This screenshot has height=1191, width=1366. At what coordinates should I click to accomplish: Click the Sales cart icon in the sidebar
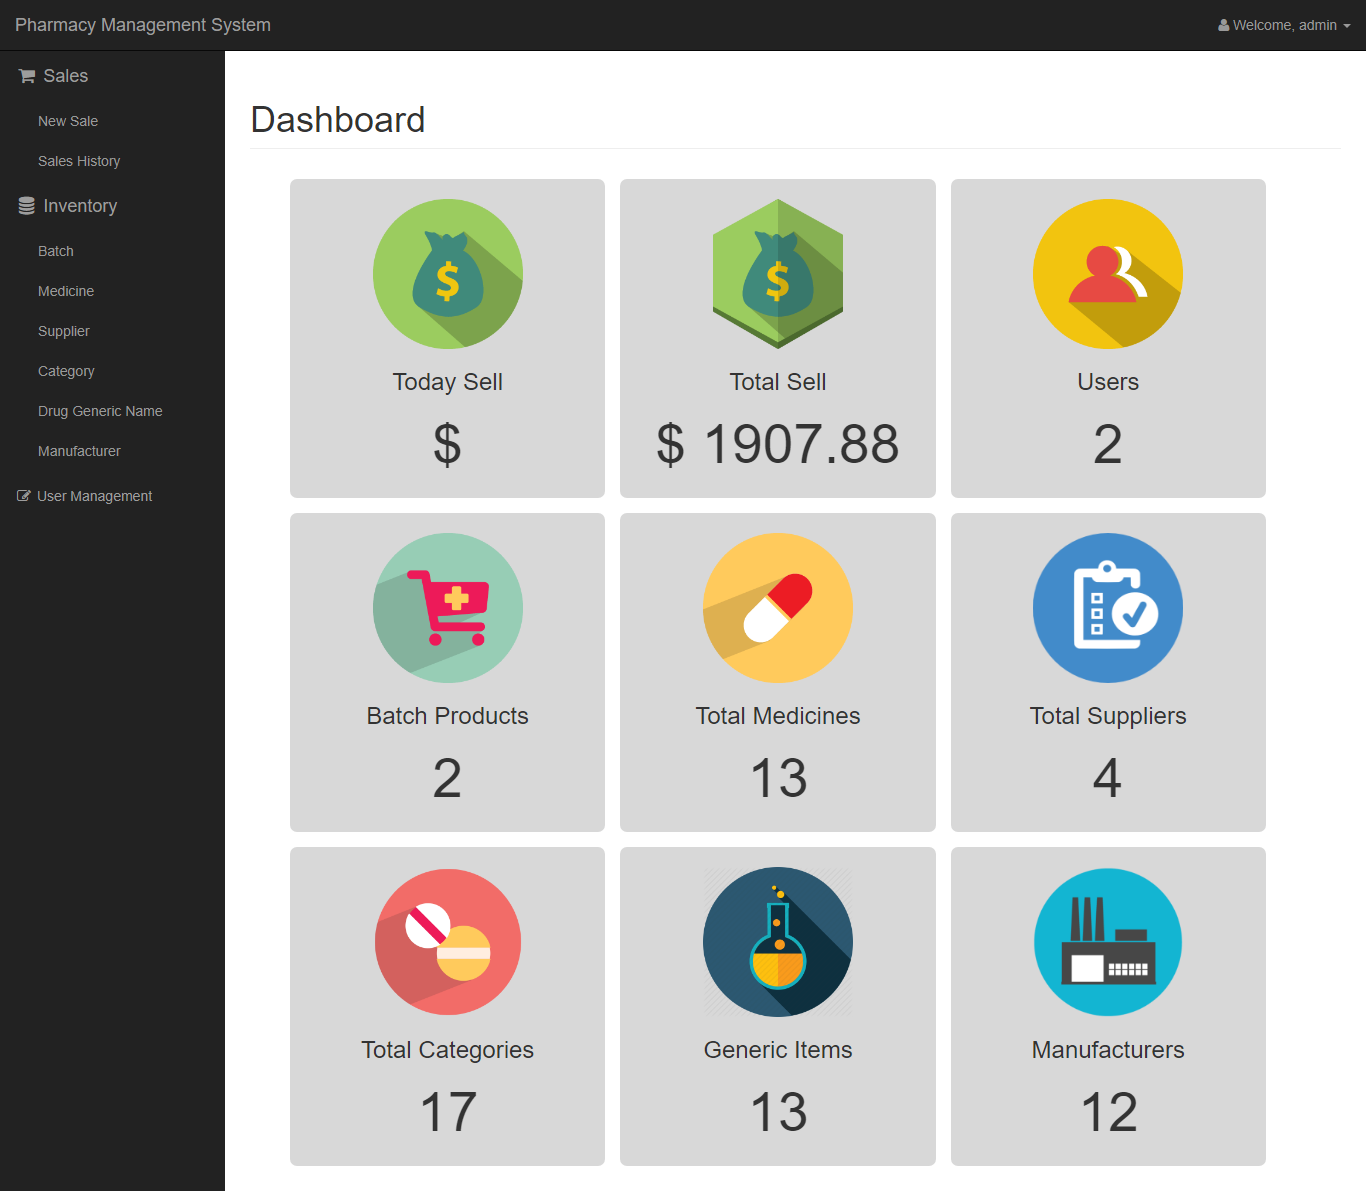coord(26,75)
